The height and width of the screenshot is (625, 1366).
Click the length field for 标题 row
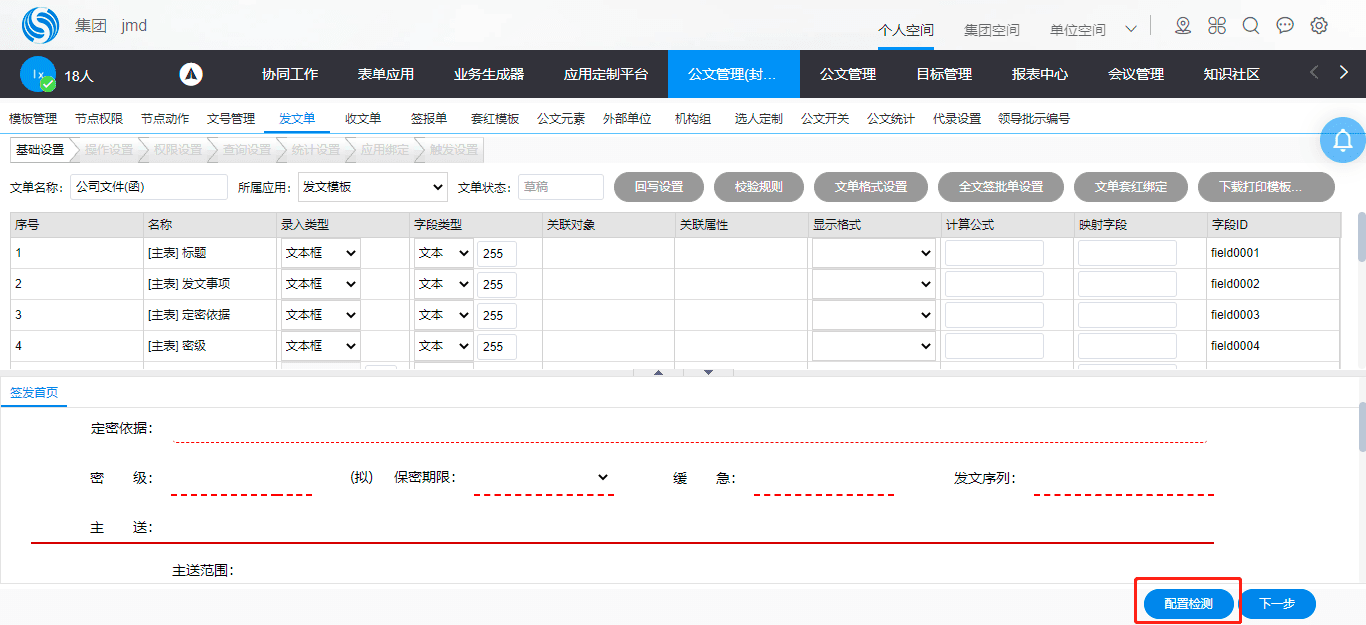[497, 254]
